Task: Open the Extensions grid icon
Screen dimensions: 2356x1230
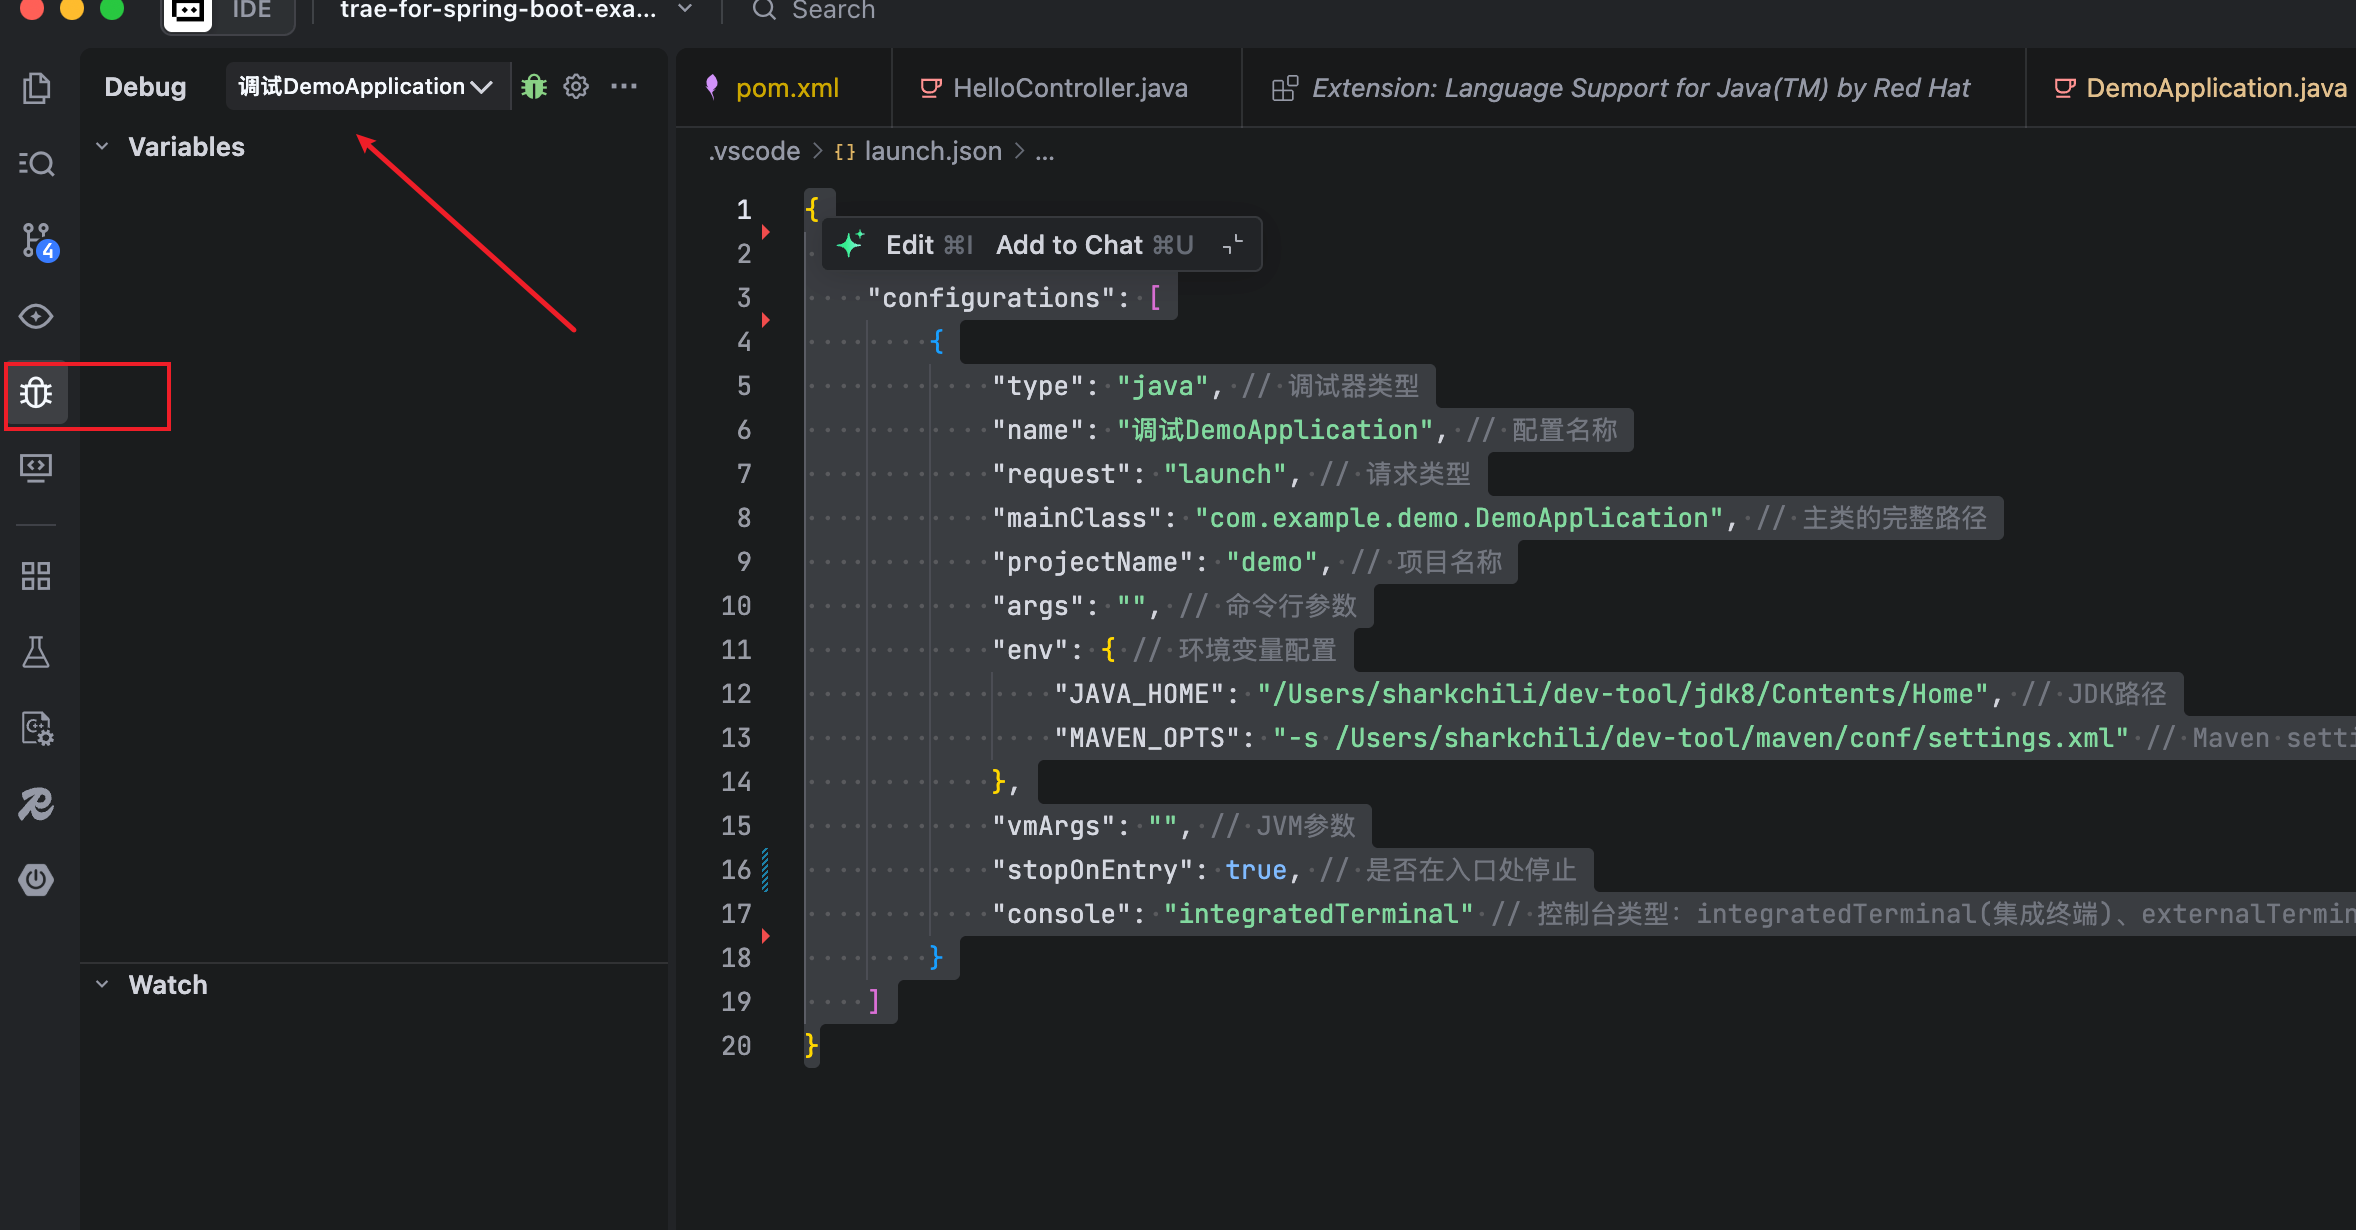Action: click(x=36, y=576)
